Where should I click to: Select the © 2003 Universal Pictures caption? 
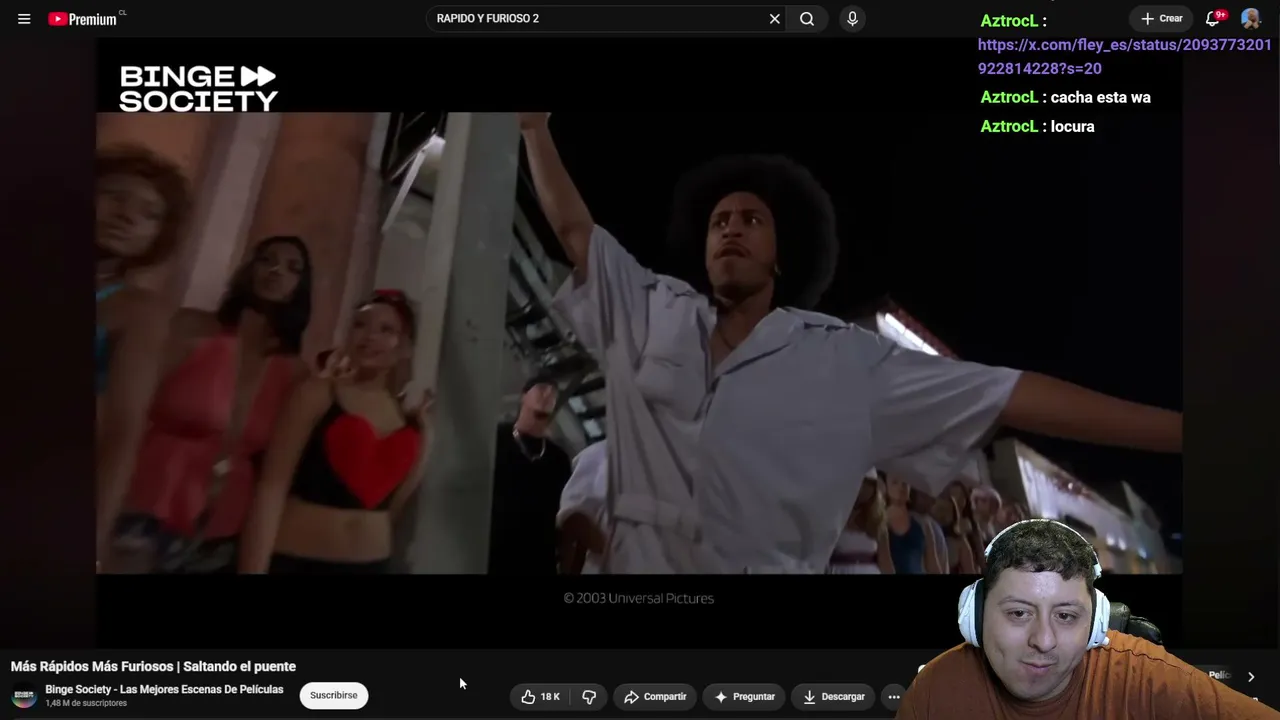click(639, 598)
